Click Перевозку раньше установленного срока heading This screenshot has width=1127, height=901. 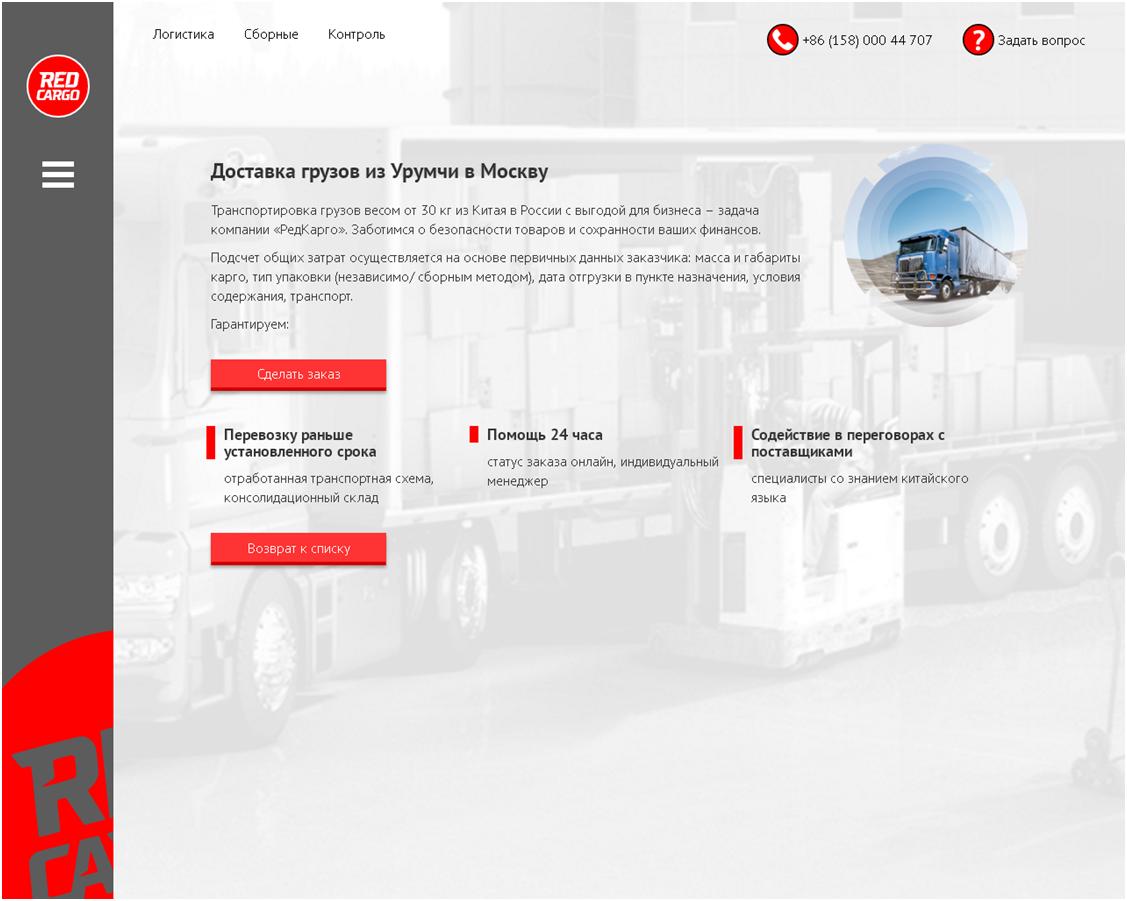(x=300, y=443)
